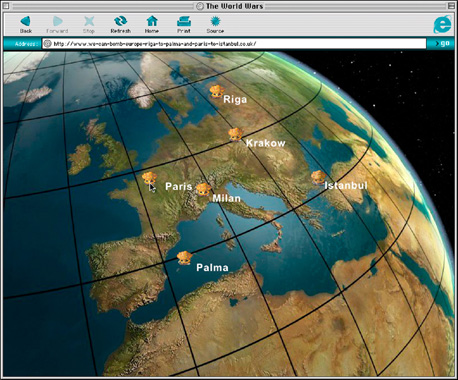The image size is (458, 380).
Task: Click the explosion marker at Krakow
Action: pos(235,135)
